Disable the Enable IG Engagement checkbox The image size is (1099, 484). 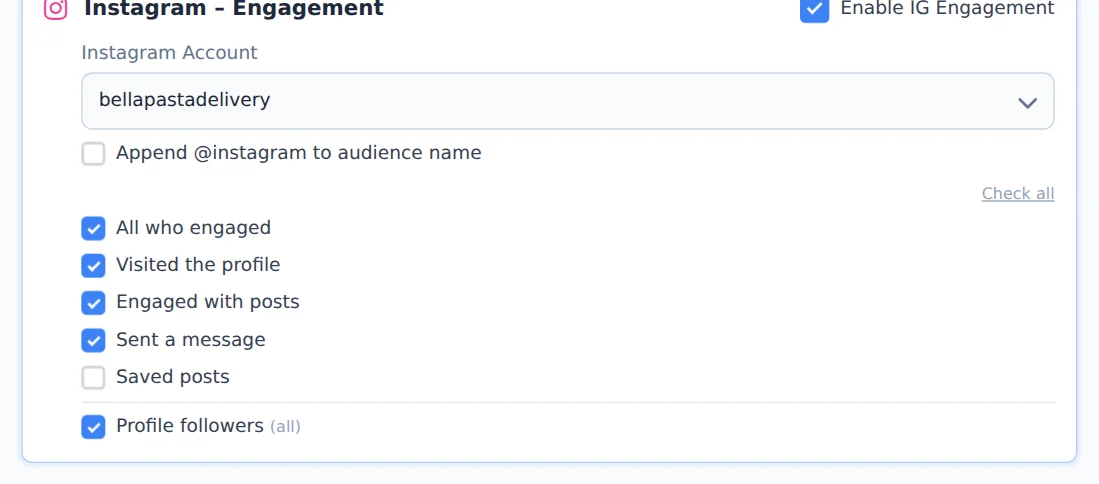click(814, 10)
